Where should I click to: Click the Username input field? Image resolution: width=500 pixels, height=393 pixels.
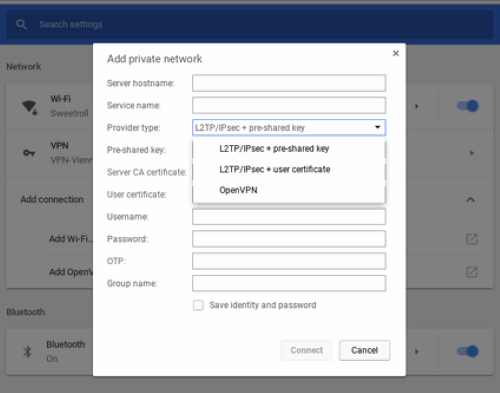coord(289,217)
